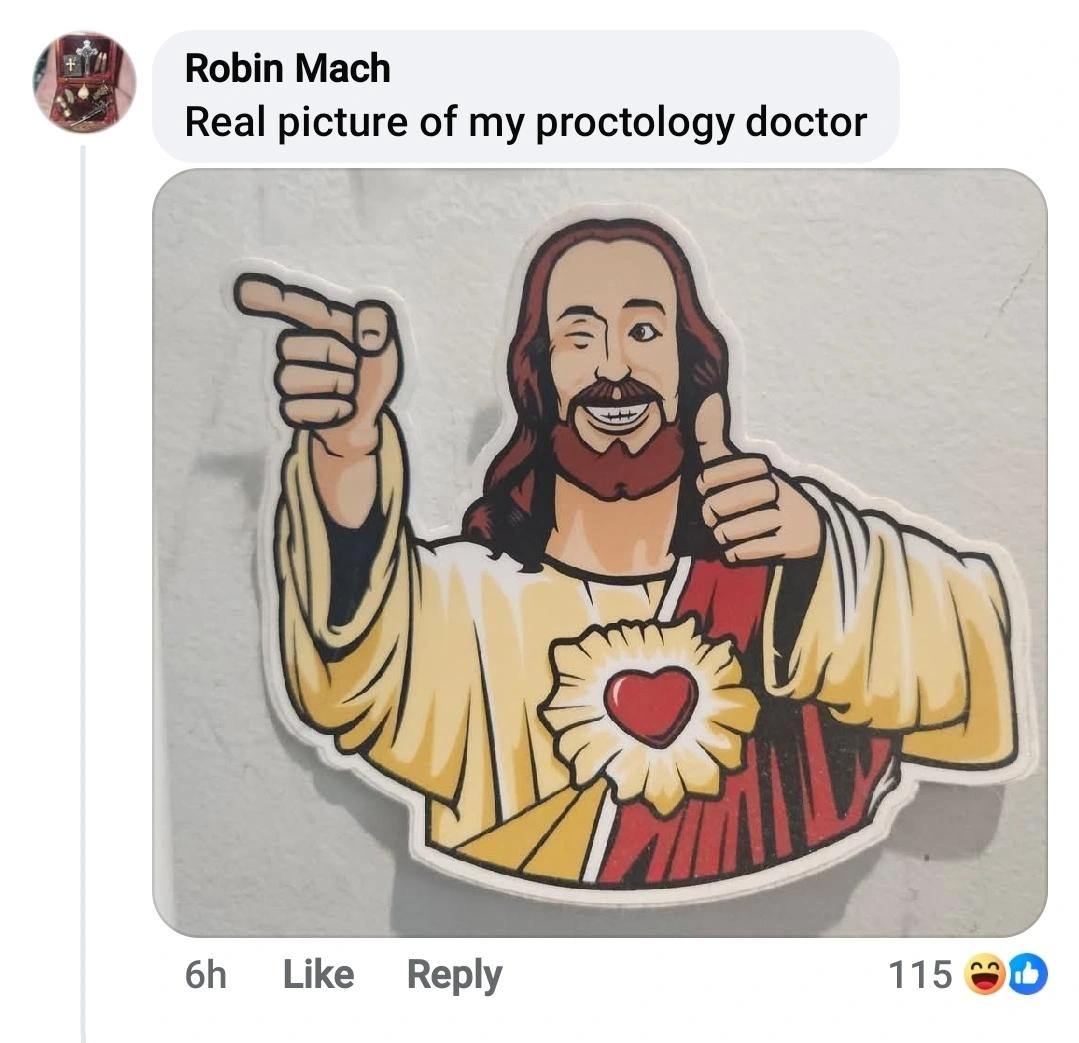Like Robin Mach's comment
The height and width of the screenshot is (1043, 1079).
(x=318, y=974)
